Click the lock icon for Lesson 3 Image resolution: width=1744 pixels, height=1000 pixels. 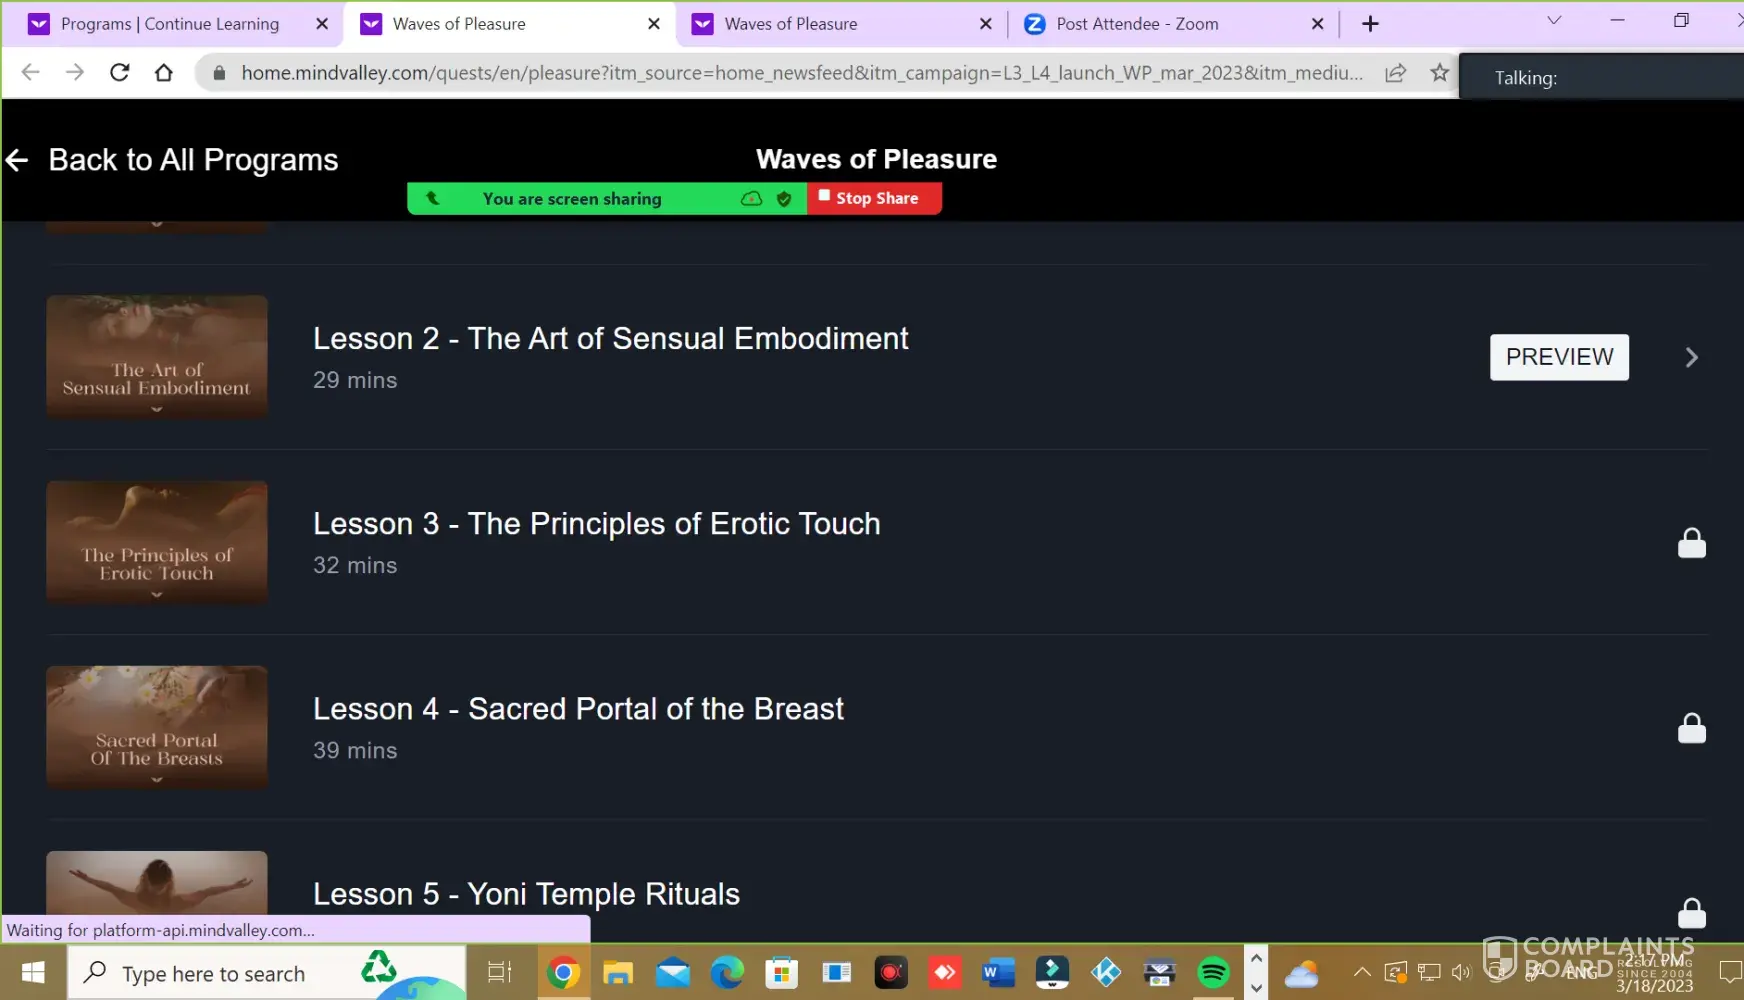point(1691,543)
